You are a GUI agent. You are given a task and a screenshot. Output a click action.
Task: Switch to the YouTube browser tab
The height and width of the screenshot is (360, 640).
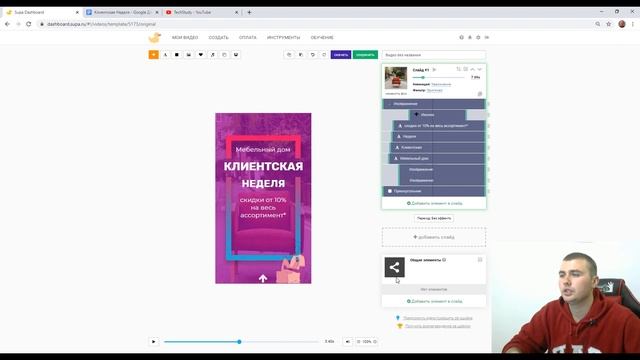(x=201, y=13)
